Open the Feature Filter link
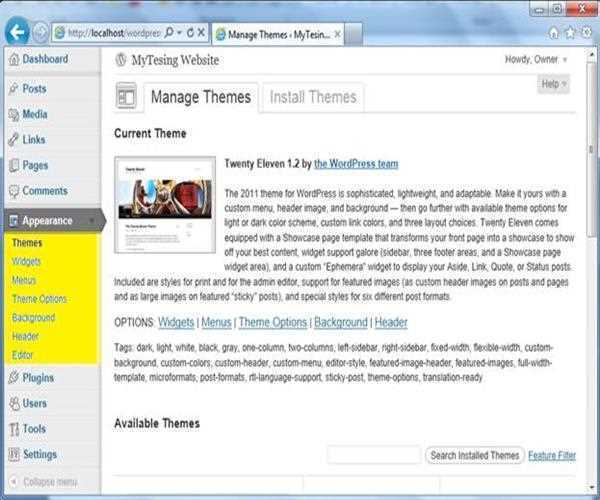 (x=552, y=456)
